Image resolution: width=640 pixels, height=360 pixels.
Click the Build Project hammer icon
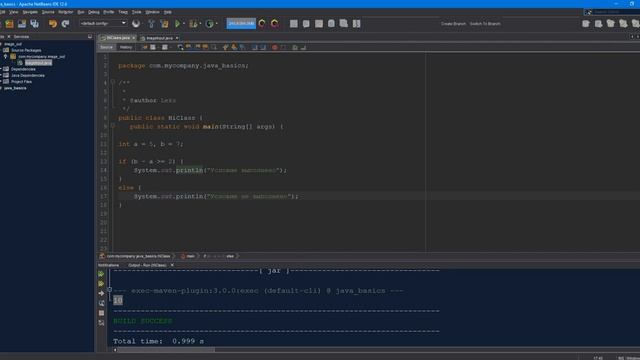[x=151, y=24]
